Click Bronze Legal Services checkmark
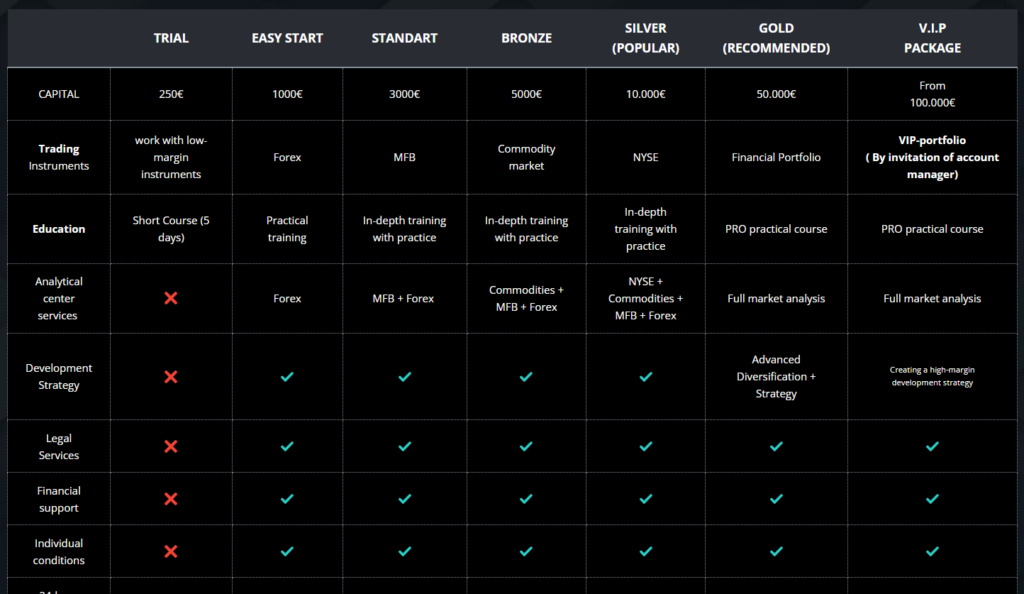Screen dimensions: 1024x594 526,446
